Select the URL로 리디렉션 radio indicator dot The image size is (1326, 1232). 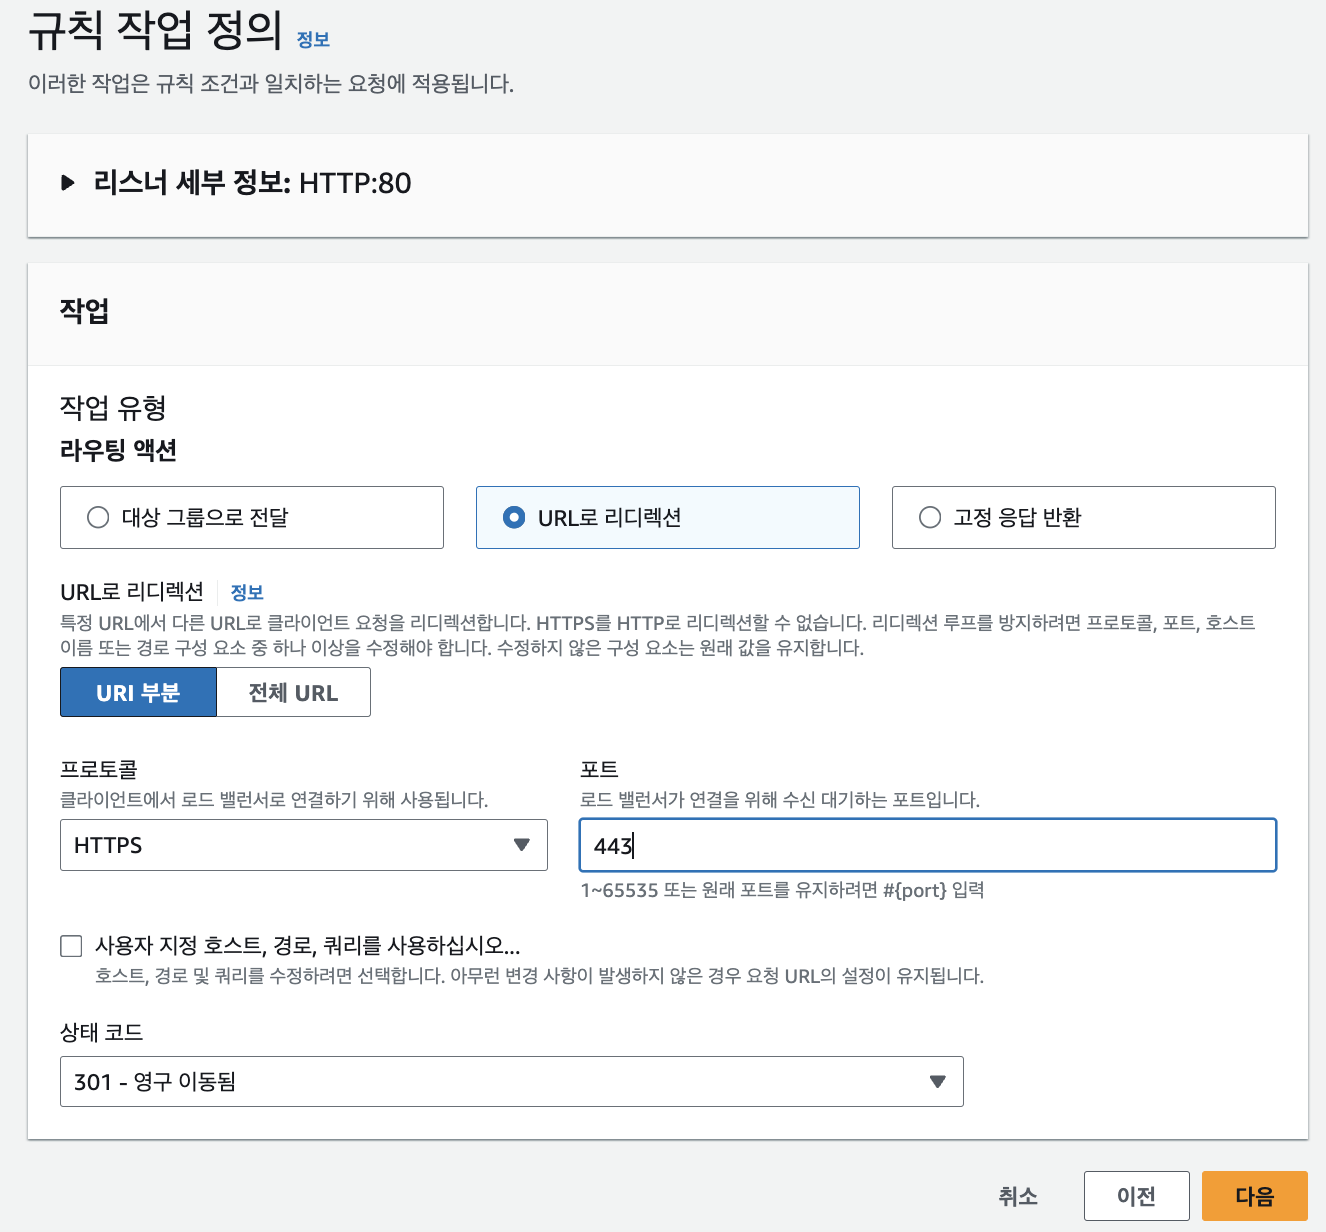coord(513,517)
